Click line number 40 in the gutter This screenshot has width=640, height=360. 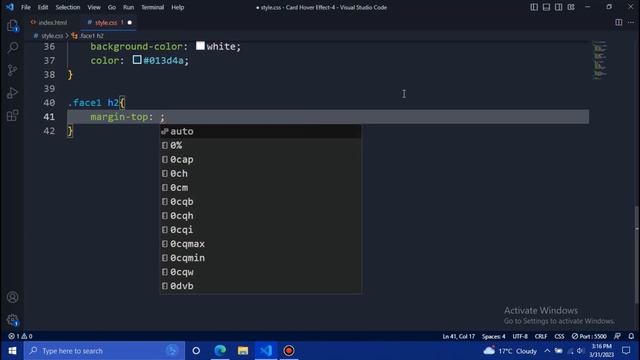(x=49, y=102)
